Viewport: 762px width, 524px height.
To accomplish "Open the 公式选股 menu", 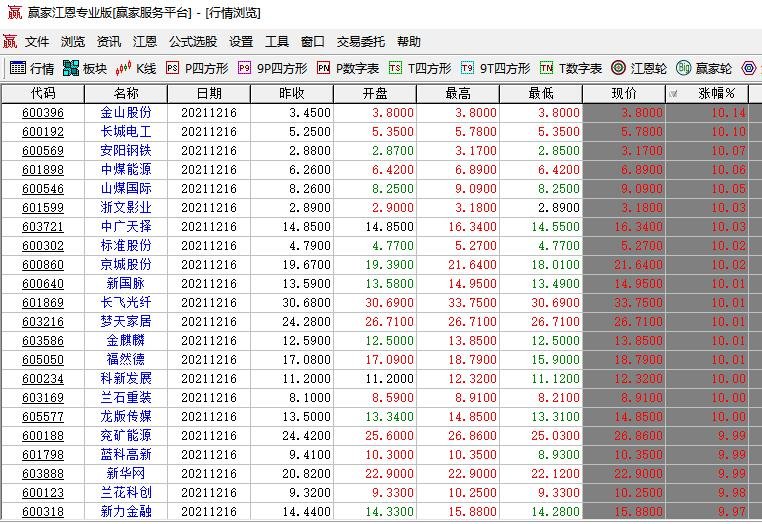I will click(193, 41).
